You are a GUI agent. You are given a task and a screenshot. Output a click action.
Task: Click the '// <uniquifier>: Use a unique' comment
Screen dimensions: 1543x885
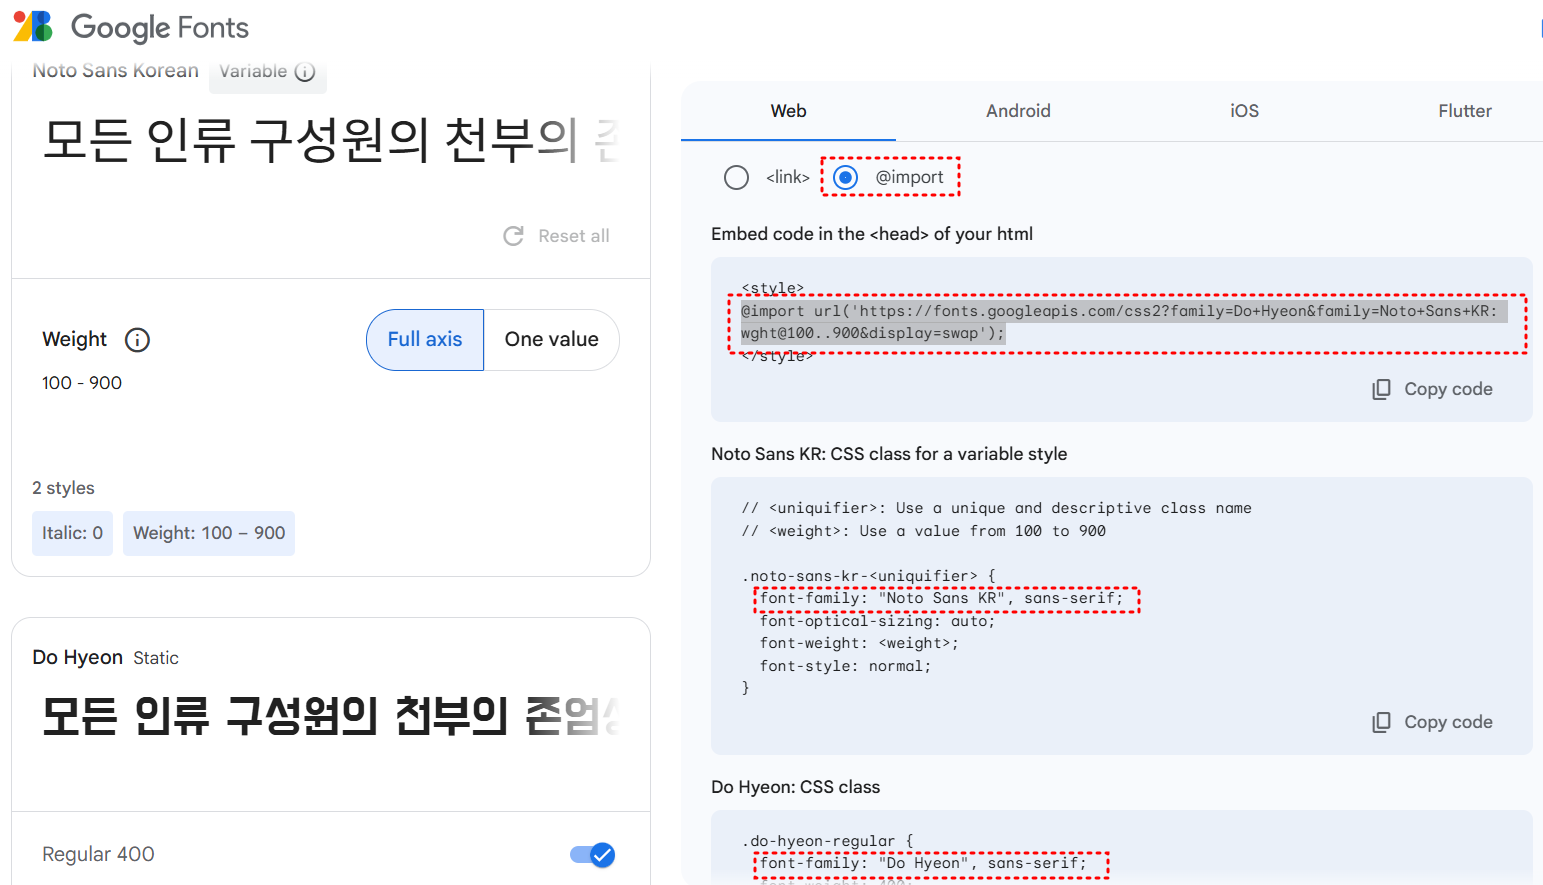pos(996,508)
